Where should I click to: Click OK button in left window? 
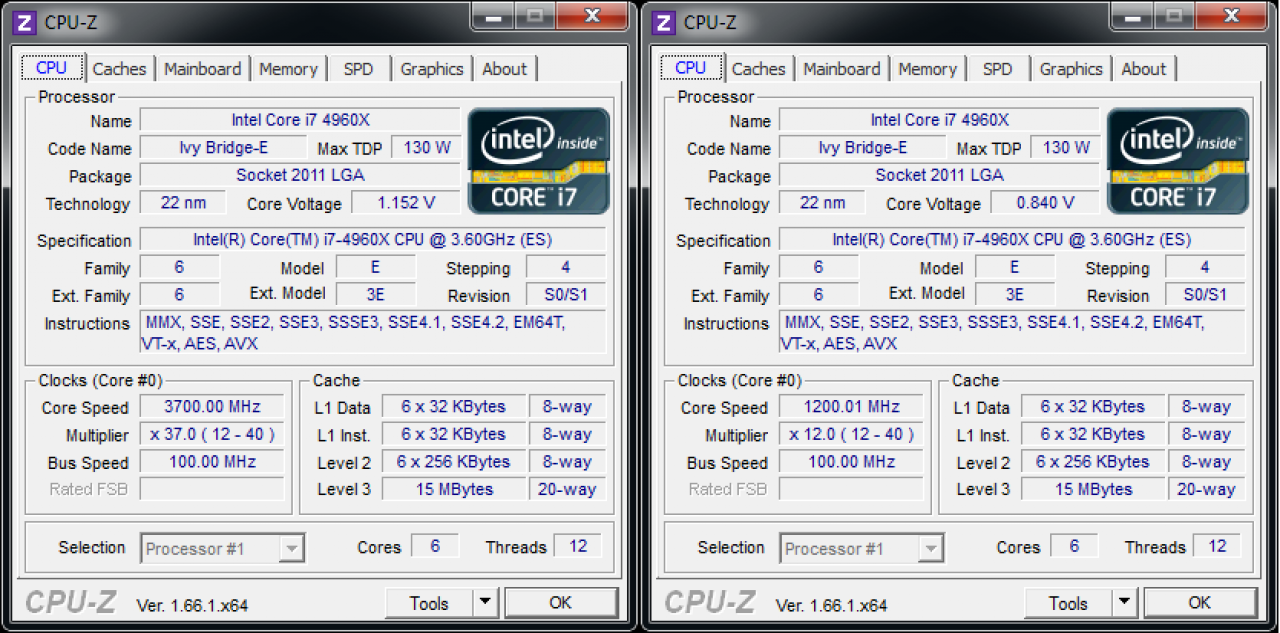(560, 603)
